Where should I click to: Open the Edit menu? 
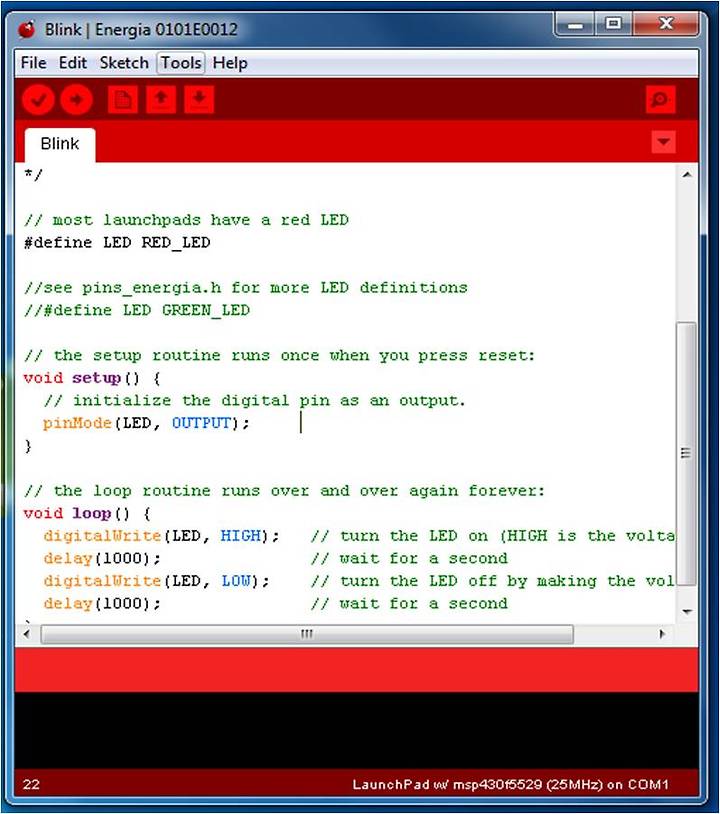(72, 63)
